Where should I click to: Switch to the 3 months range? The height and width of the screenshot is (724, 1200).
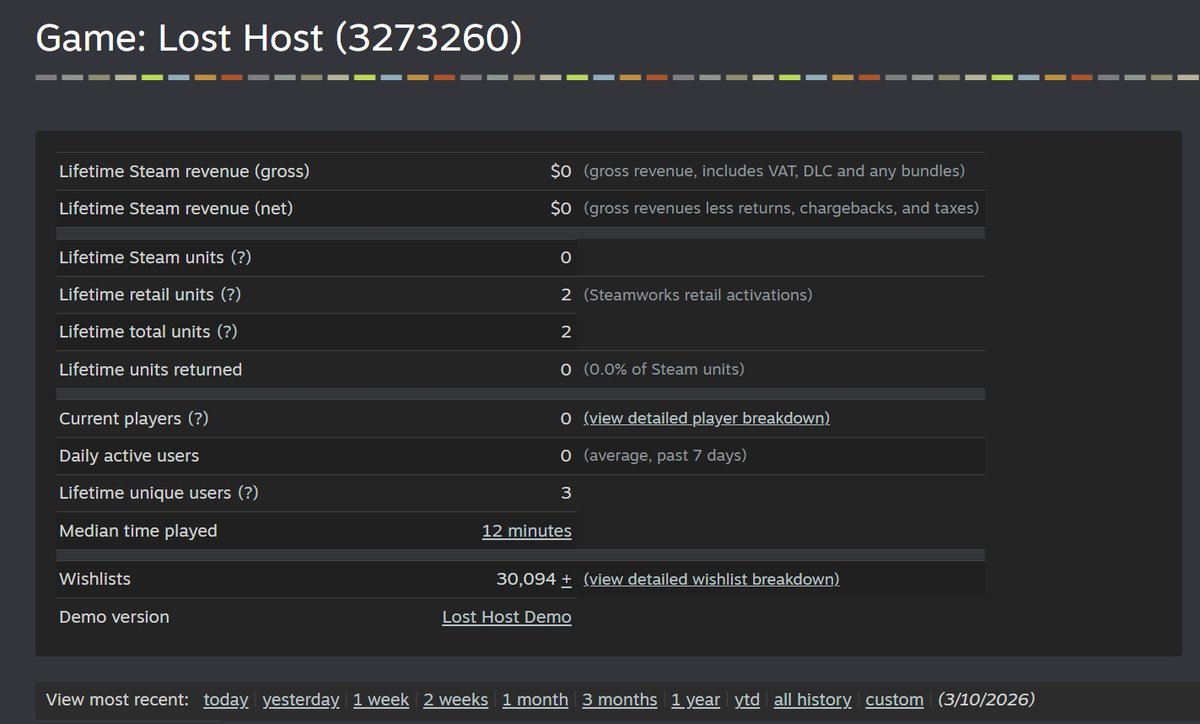click(x=620, y=700)
